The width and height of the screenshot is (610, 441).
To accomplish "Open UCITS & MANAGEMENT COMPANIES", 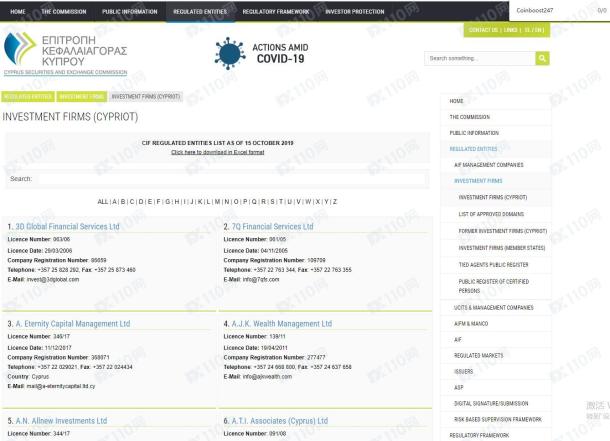I will [x=496, y=308].
